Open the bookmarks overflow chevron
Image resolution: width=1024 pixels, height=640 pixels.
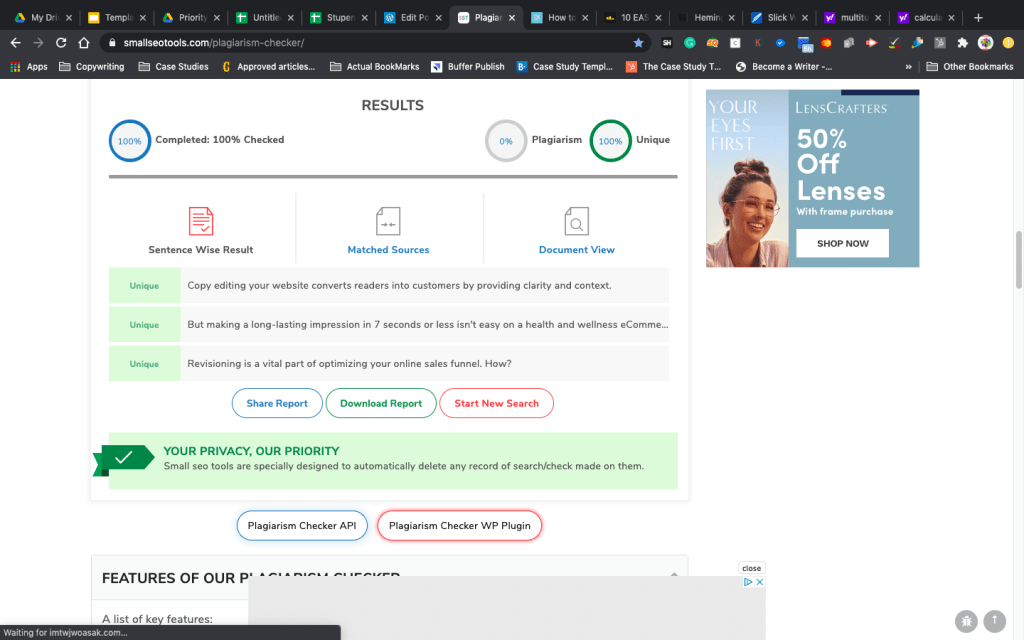(911, 66)
